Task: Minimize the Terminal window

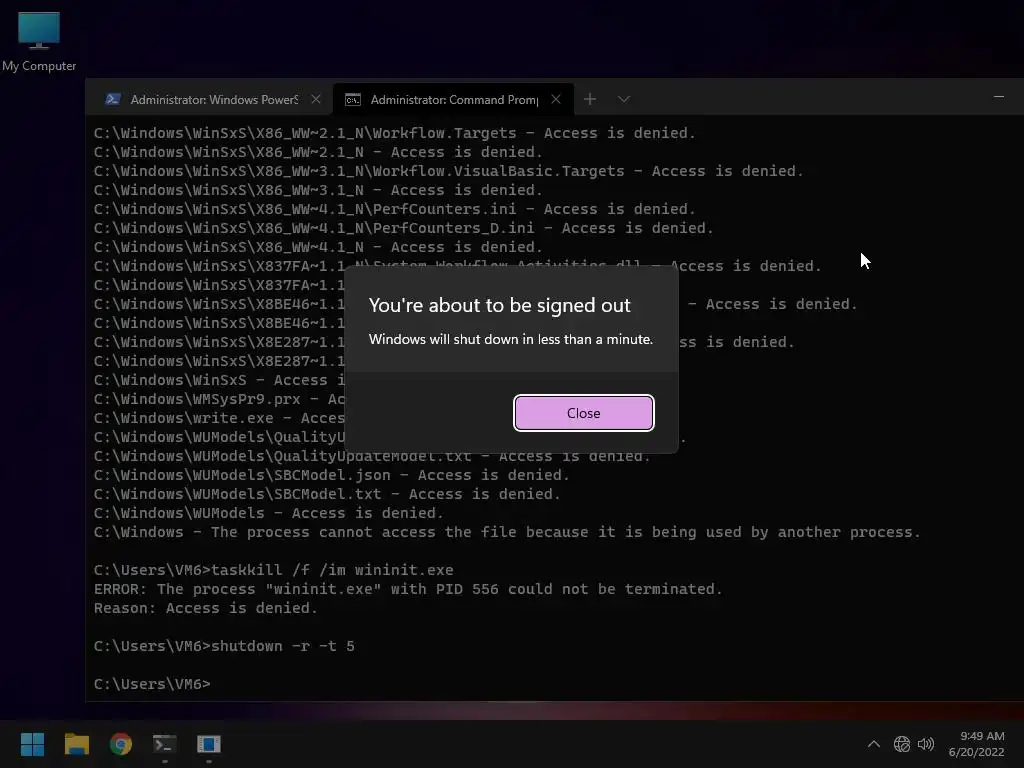Action: click(999, 97)
